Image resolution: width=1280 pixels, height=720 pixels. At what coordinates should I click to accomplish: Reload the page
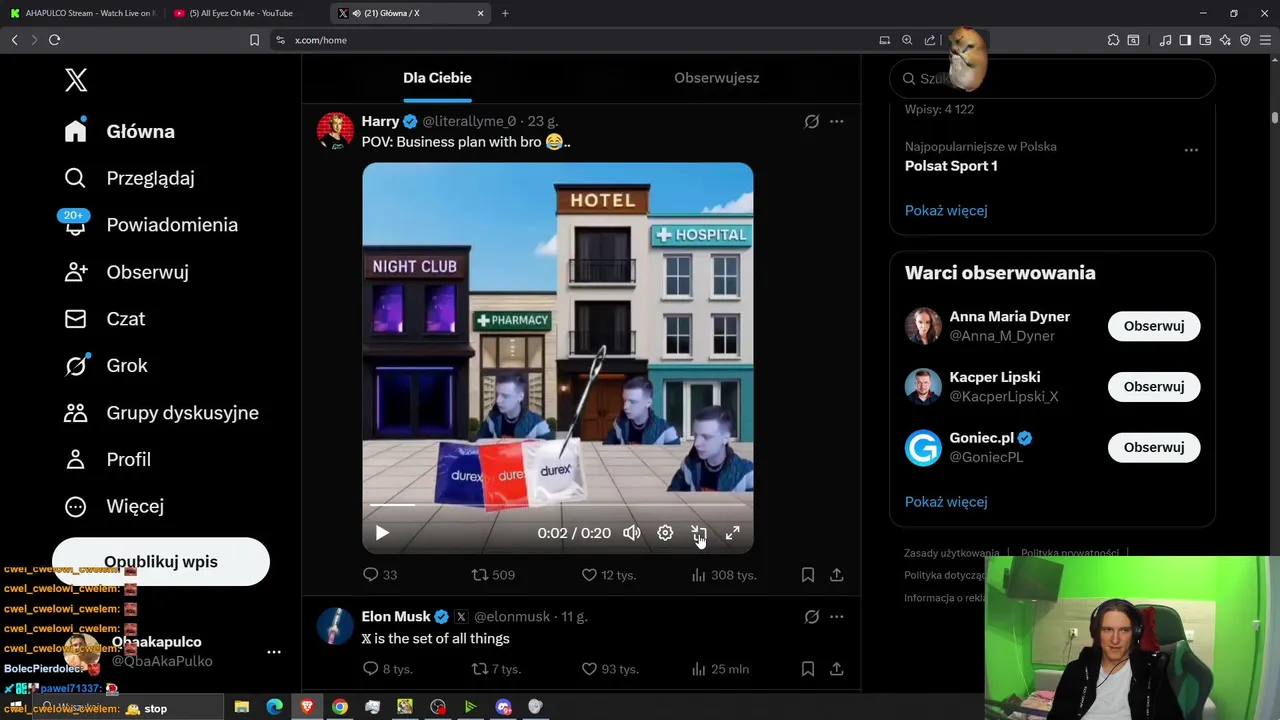[x=54, y=40]
